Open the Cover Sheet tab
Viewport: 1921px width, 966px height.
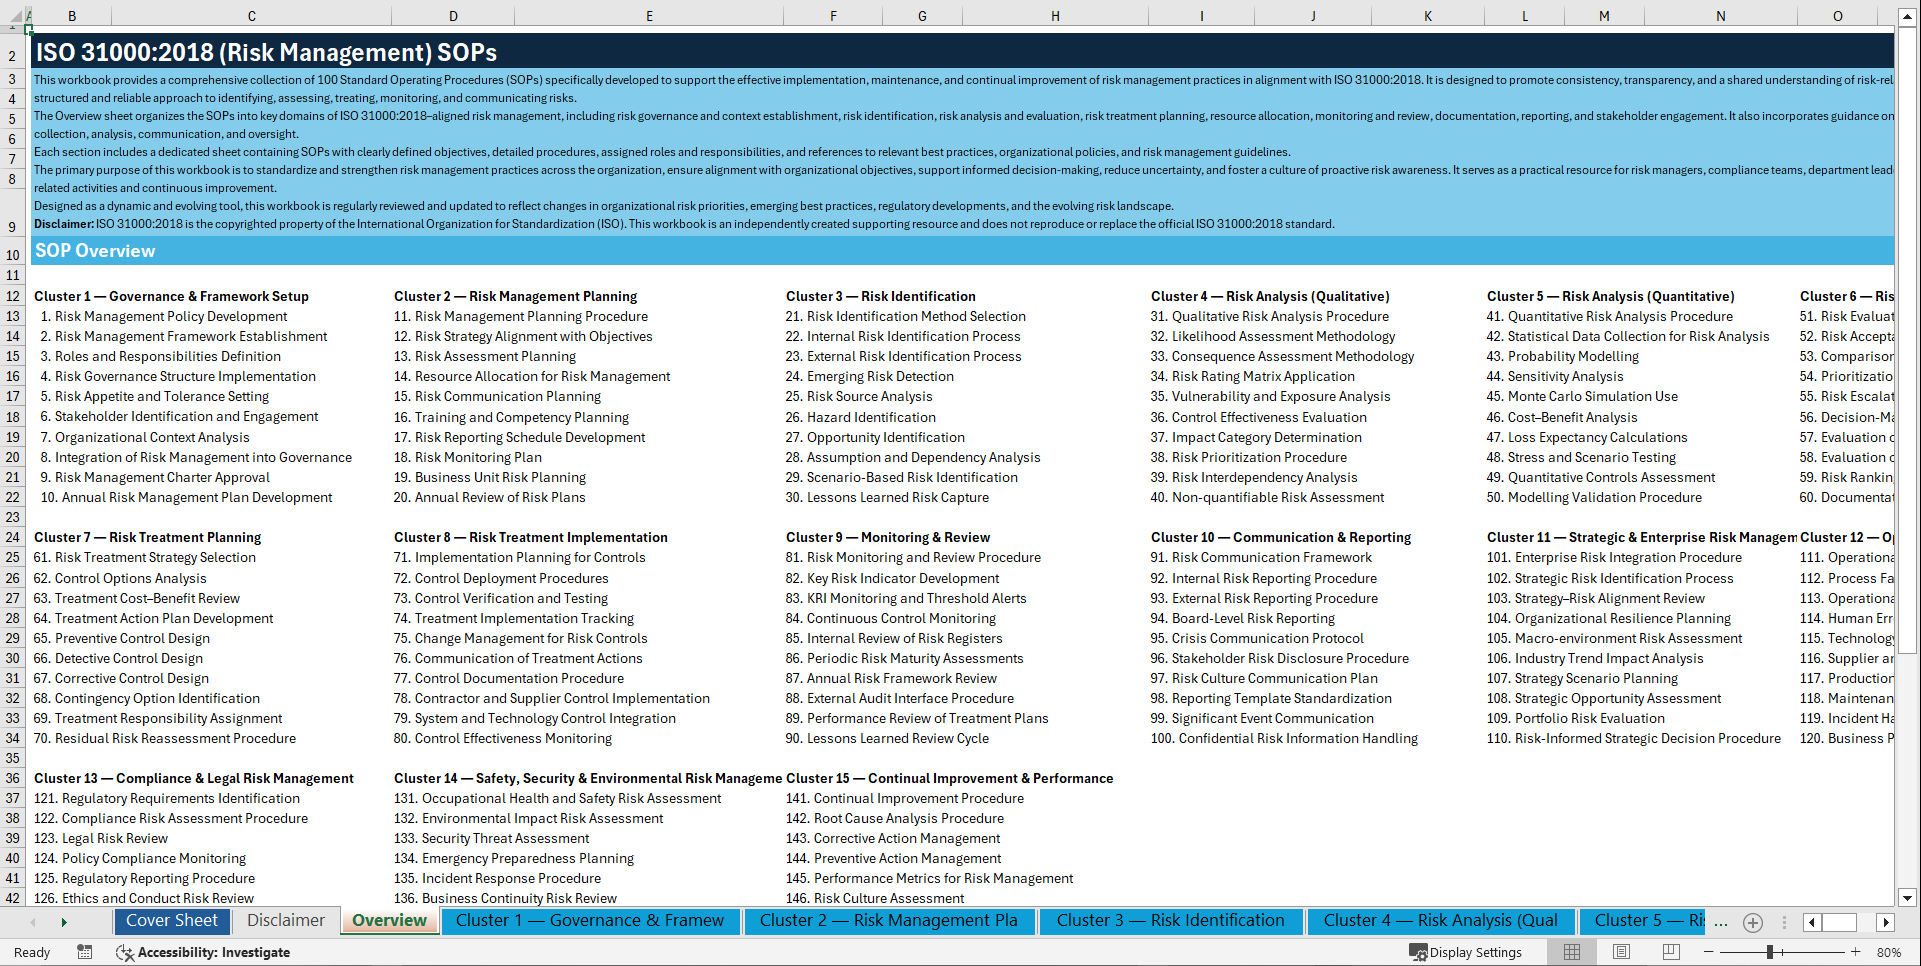[172, 921]
